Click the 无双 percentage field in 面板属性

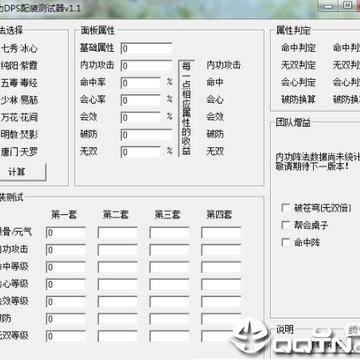click(141, 152)
